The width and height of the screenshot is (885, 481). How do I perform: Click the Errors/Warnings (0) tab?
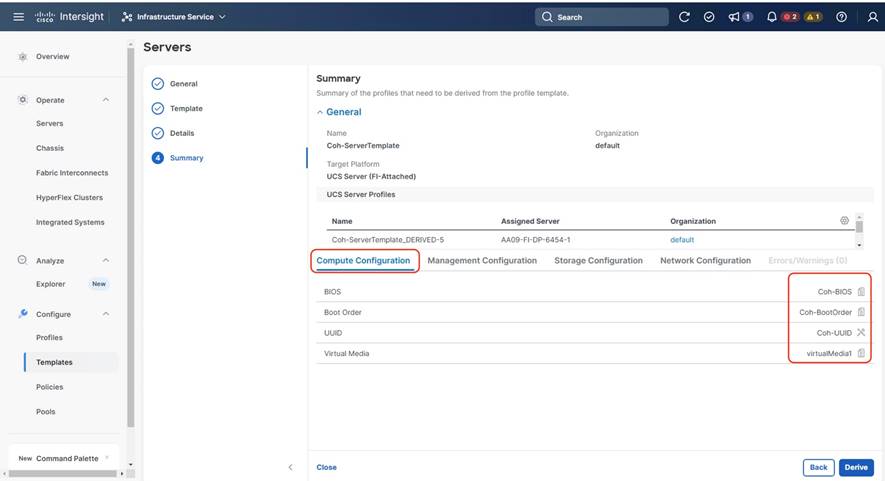[808, 260]
